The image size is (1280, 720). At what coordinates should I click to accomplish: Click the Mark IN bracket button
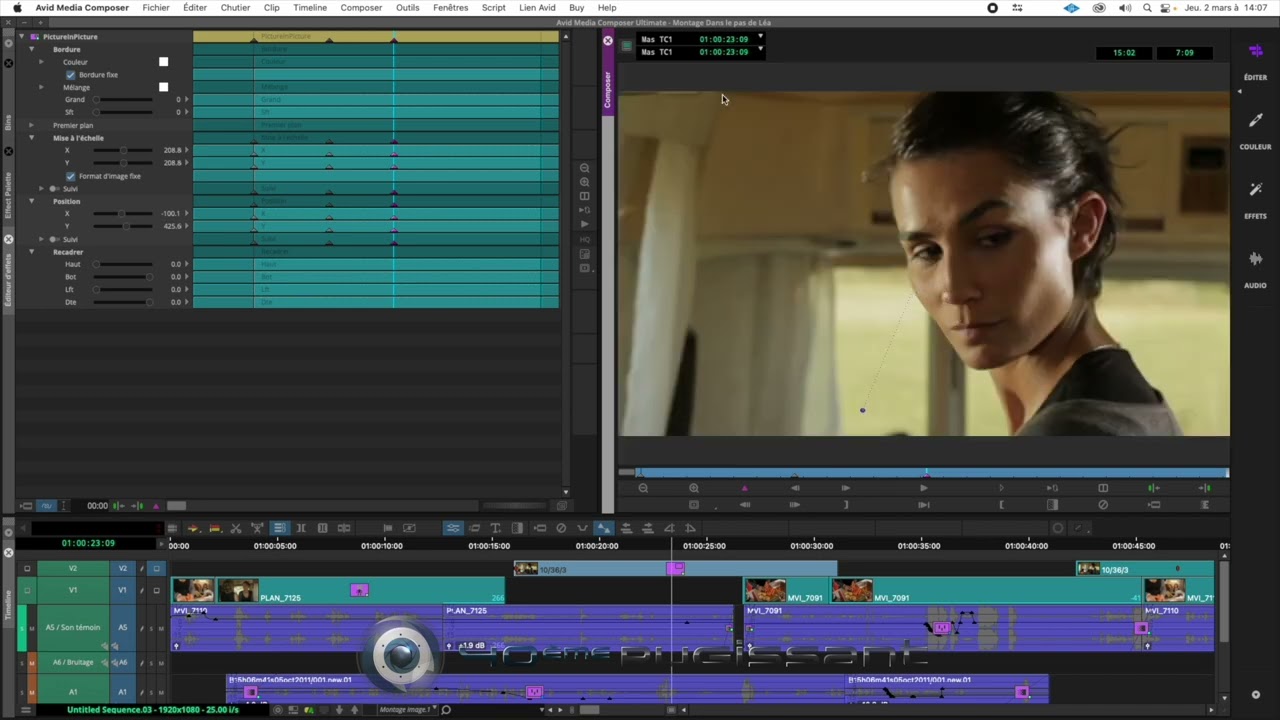click(x=1001, y=505)
